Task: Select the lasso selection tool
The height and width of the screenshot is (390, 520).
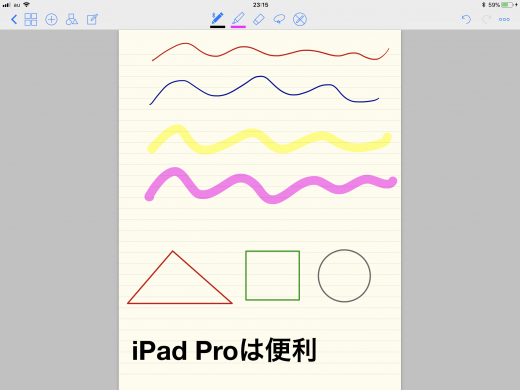Action: click(279, 19)
